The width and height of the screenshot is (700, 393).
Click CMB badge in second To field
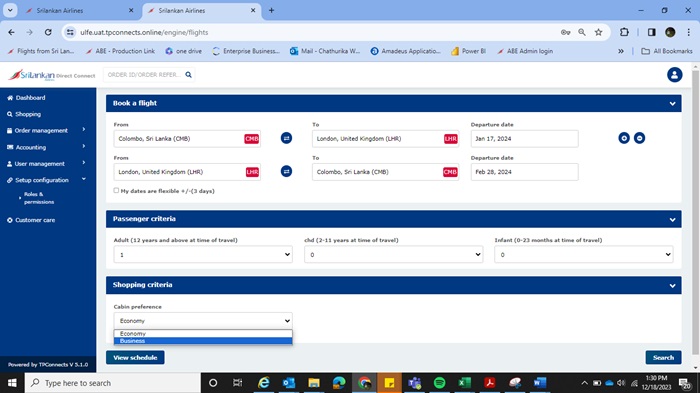point(450,172)
